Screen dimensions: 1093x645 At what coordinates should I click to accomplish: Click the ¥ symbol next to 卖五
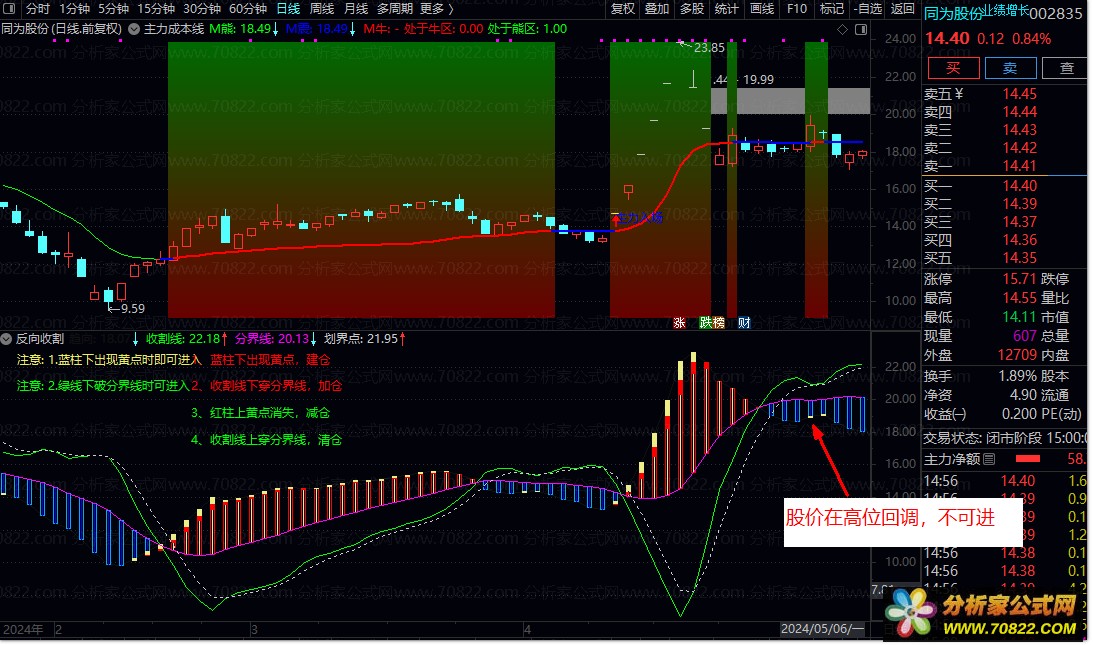coord(959,93)
